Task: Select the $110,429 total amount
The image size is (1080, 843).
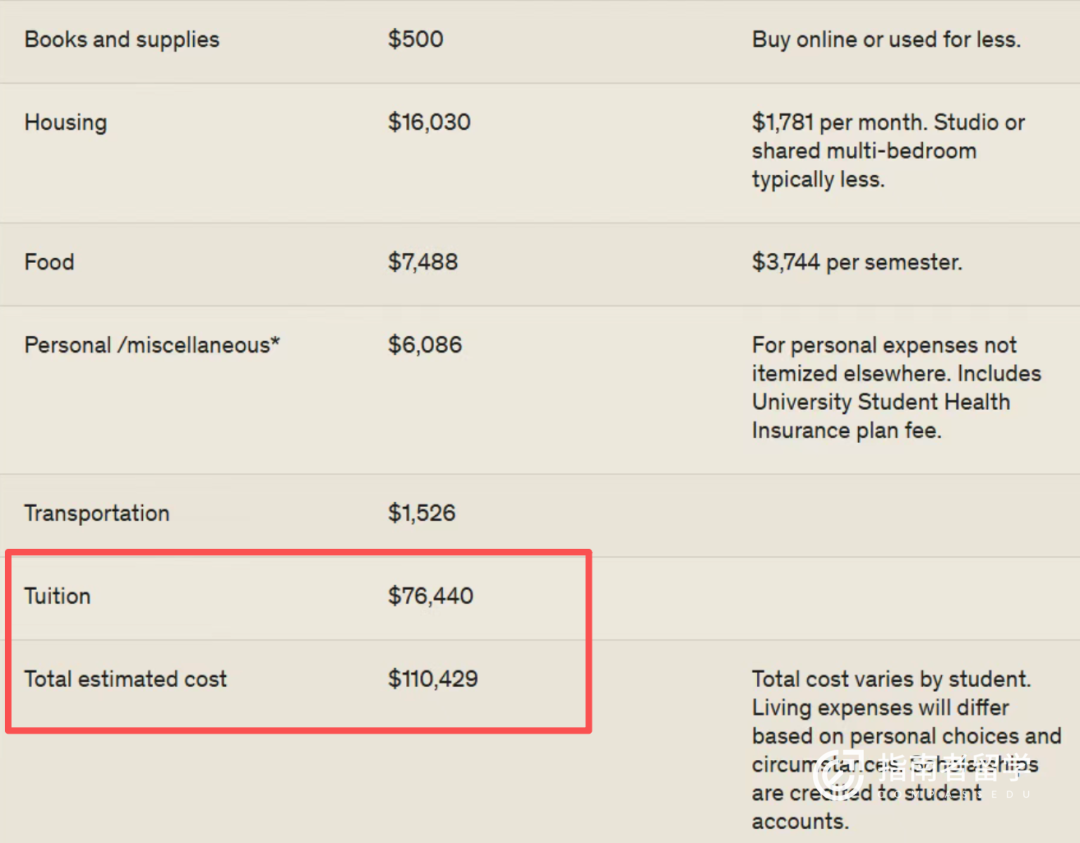Action: pos(433,679)
